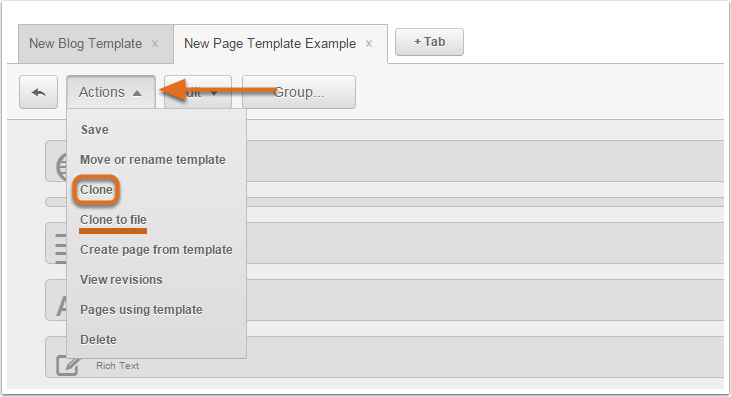This screenshot has height=397, width=731.
Task: Choose Create page from template
Action: (x=156, y=250)
